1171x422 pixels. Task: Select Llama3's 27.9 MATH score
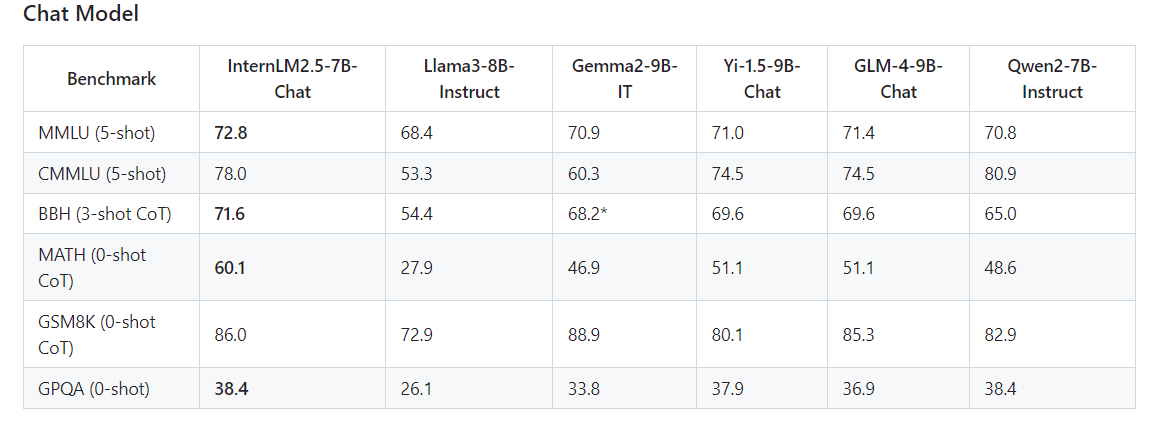(417, 268)
